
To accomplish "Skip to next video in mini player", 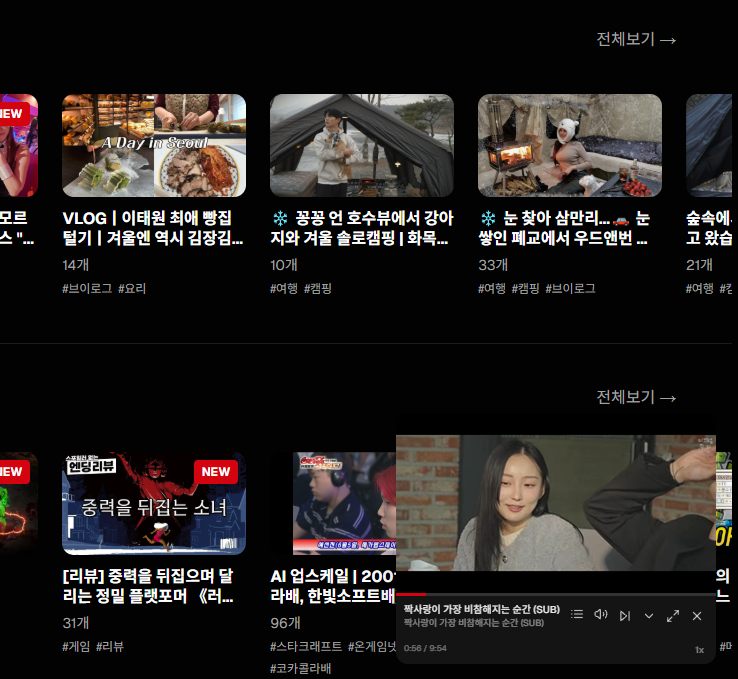I will pos(625,615).
